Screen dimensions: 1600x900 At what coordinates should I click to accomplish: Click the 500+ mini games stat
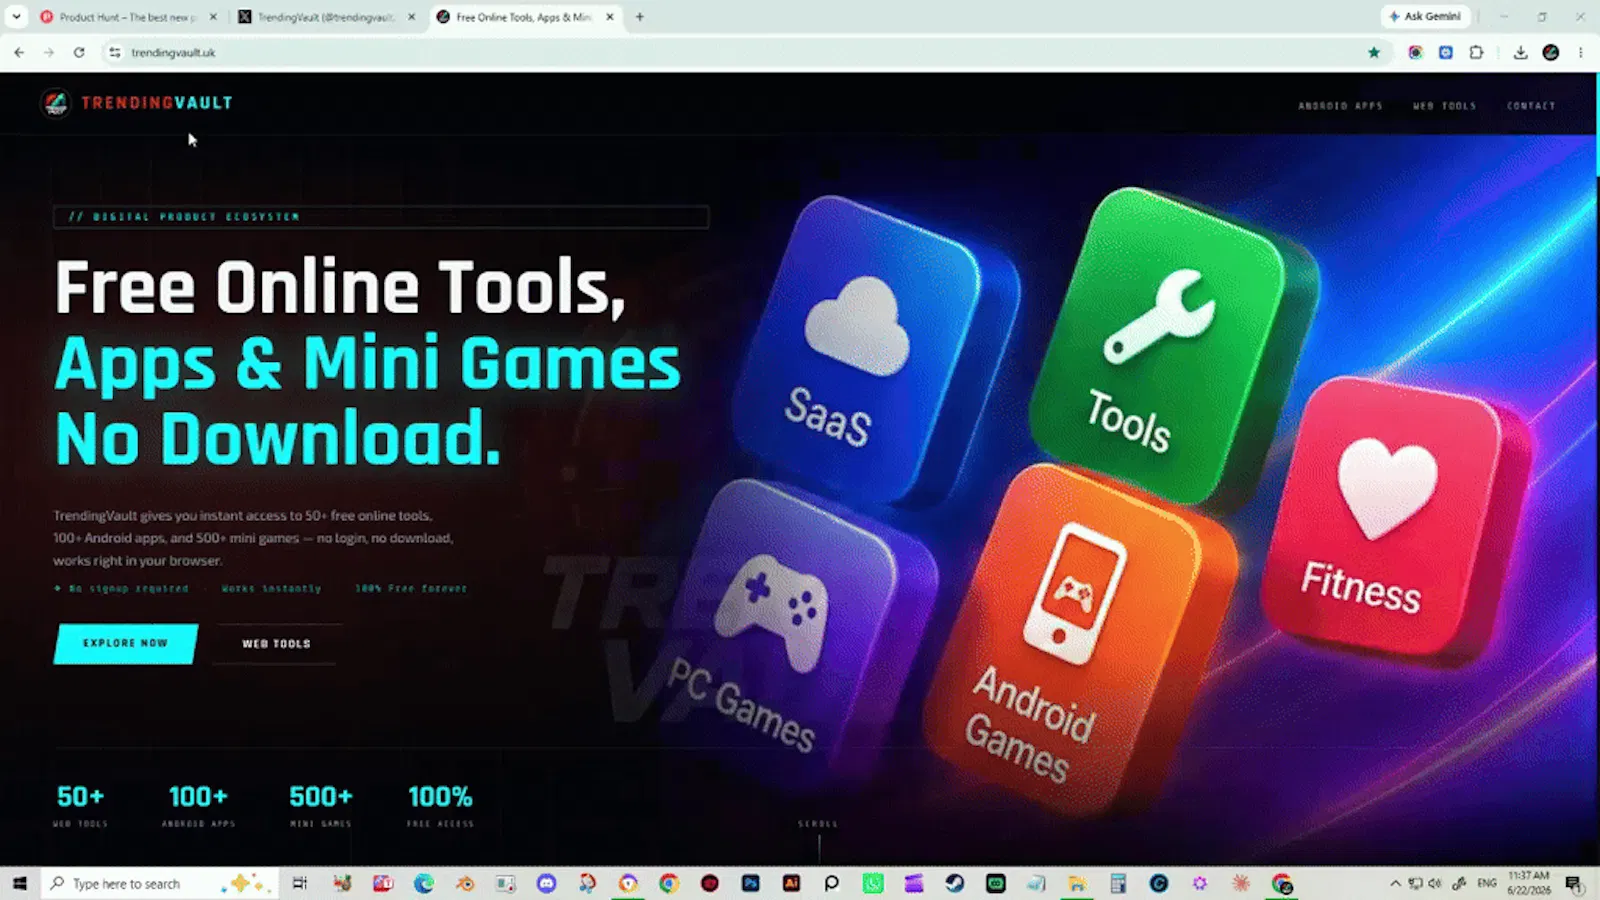click(321, 805)
